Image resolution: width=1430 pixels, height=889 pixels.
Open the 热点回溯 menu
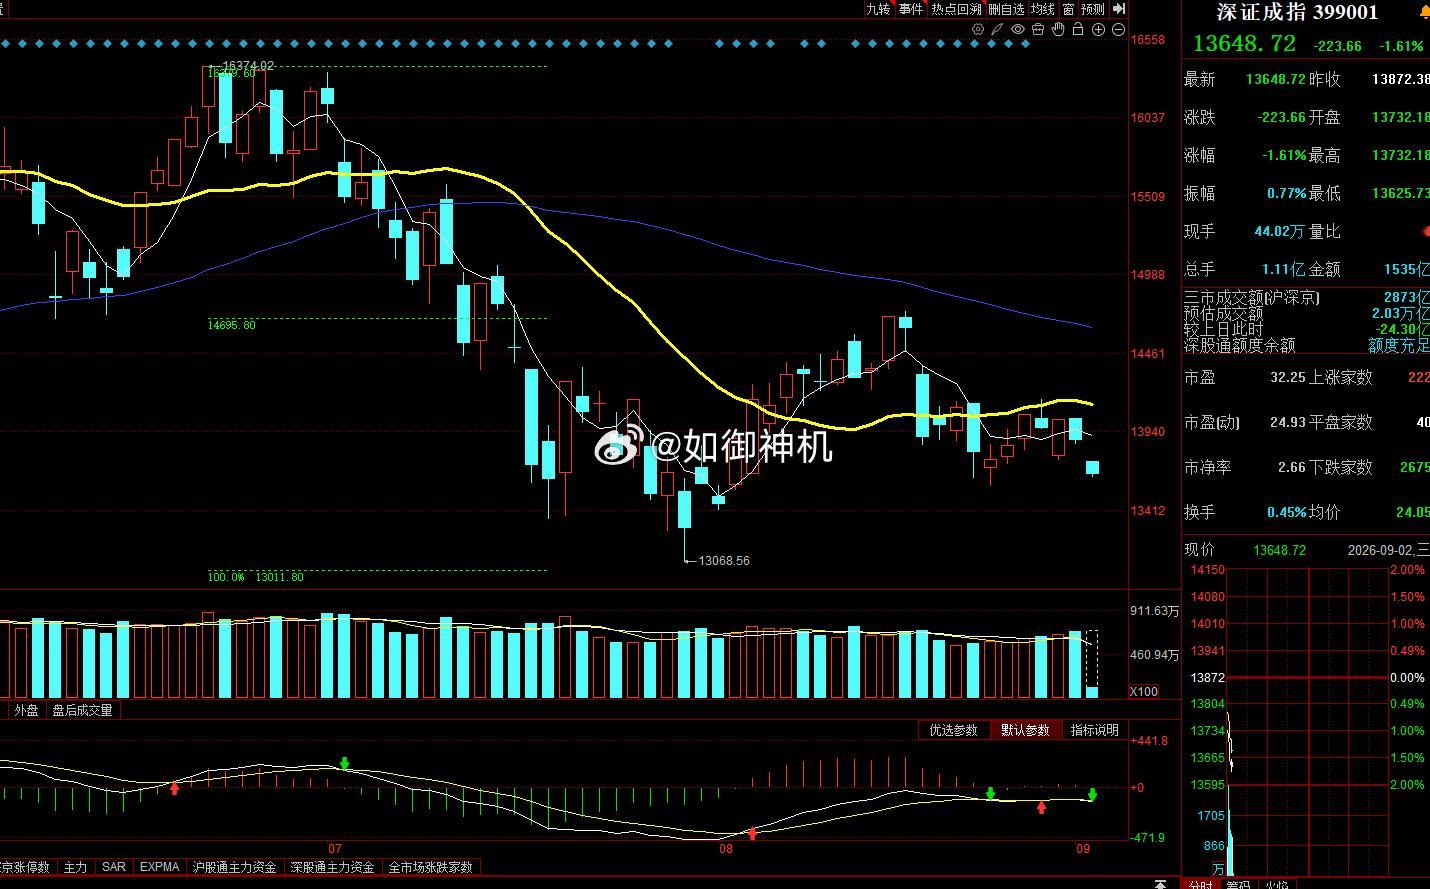(x=956, y=9)
